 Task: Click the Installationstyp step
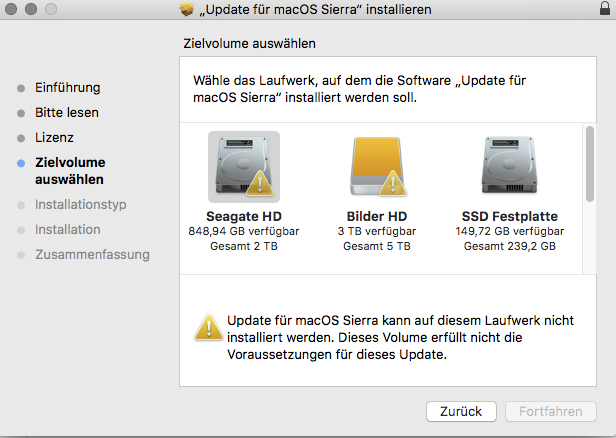[81, 205]
